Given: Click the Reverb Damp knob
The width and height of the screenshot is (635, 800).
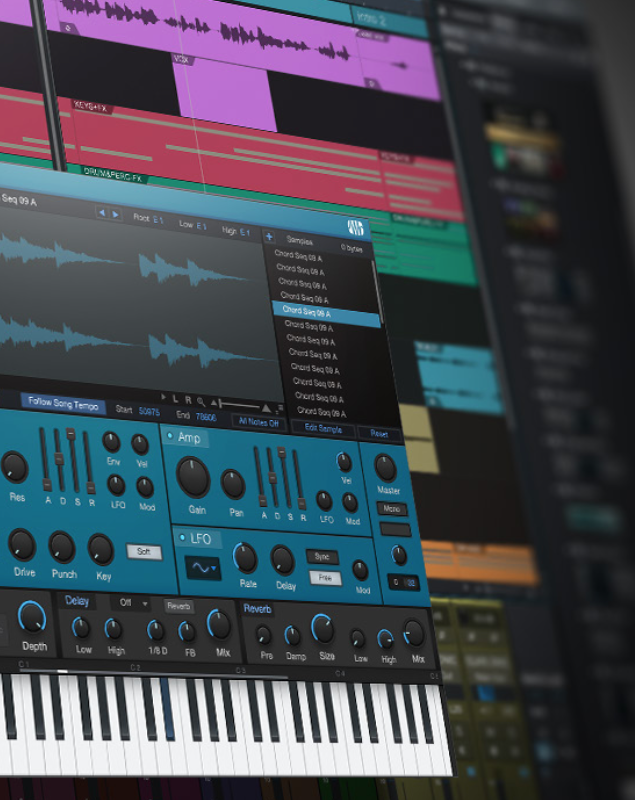Looking at the screenshot, I should [x=292, y=636].
